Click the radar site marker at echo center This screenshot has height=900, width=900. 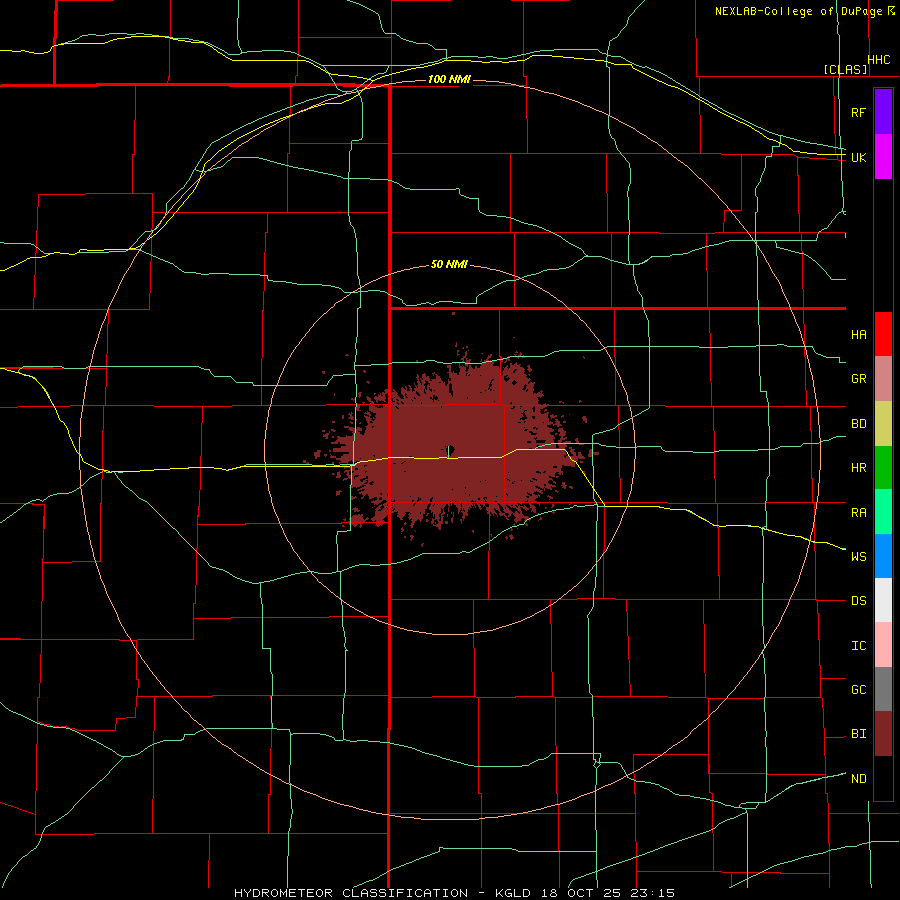click(x=449, y=451)
